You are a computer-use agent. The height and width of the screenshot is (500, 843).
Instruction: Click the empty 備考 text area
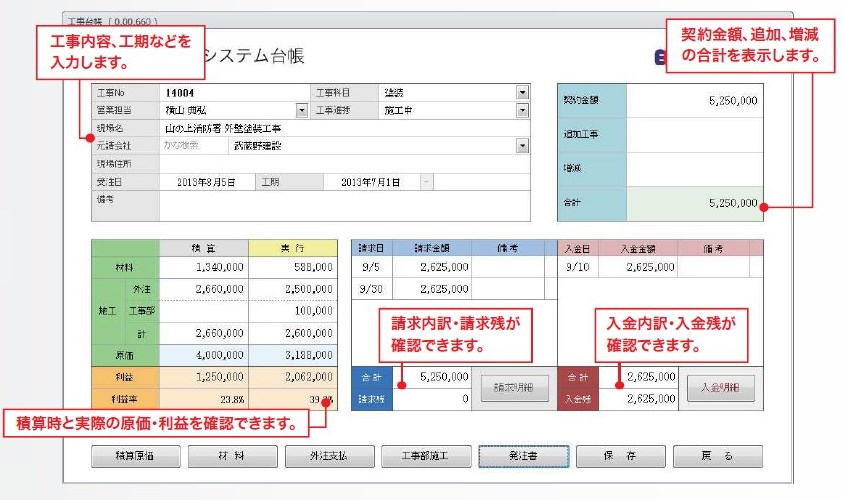click(x=344, y=206)
